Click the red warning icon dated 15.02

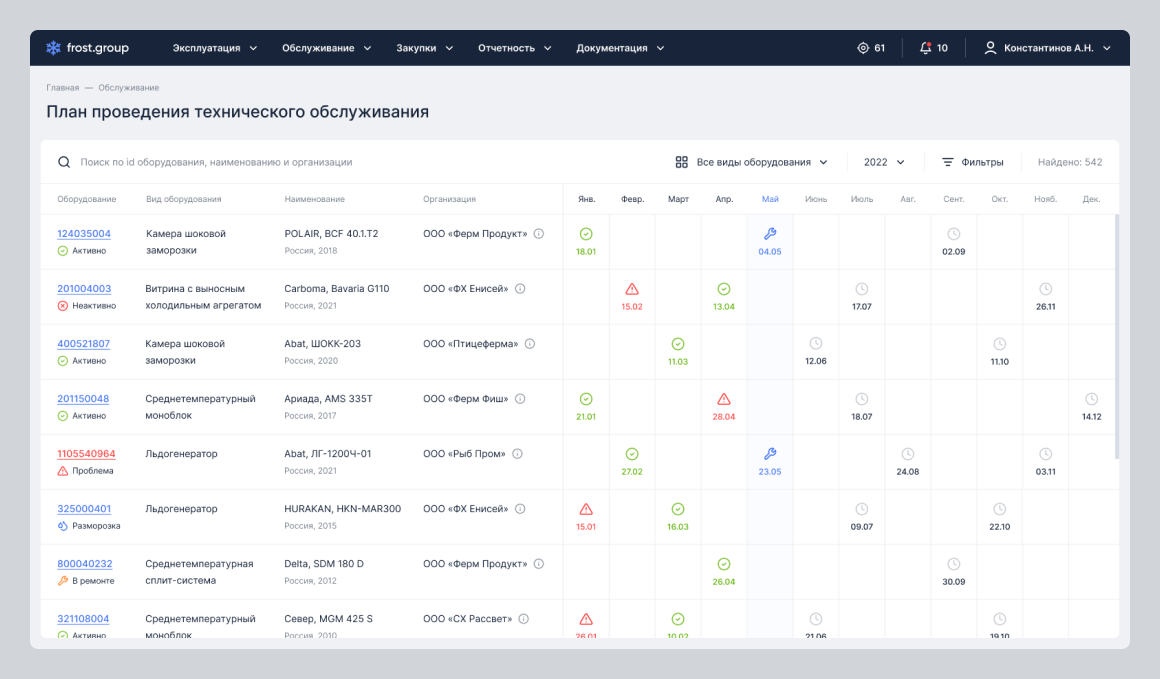click(632, 289)
